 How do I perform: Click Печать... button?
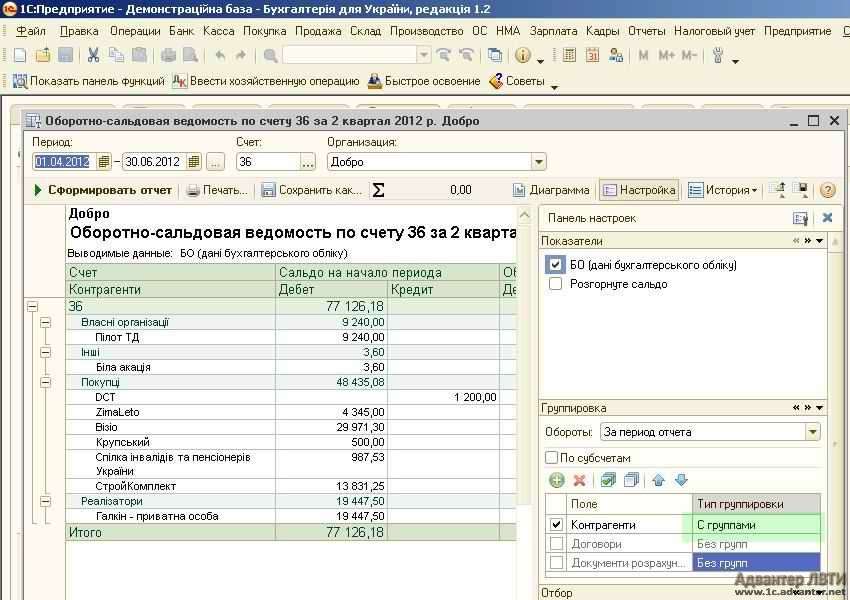216,190
